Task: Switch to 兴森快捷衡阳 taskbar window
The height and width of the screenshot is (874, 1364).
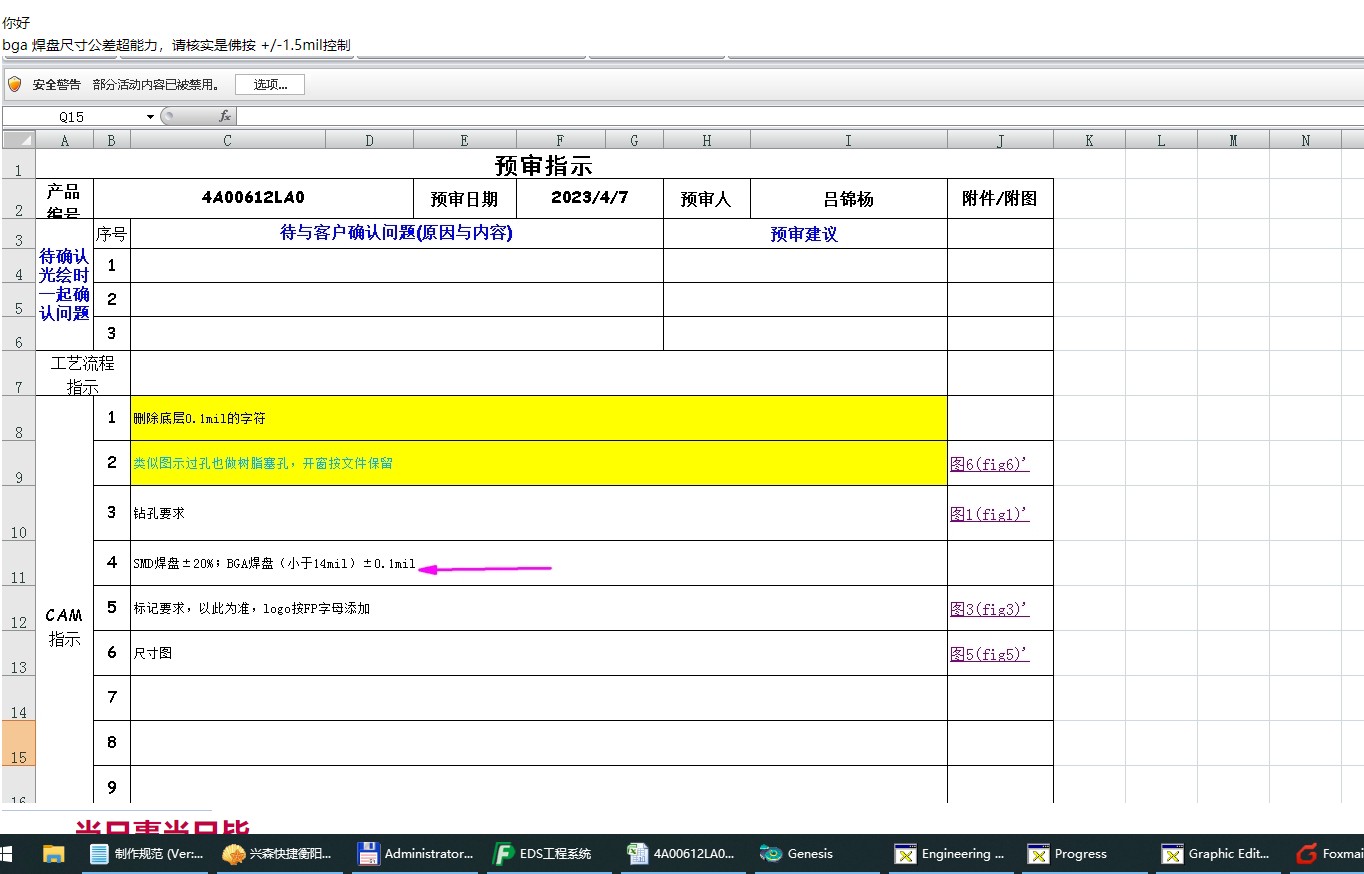Action: pos(279,854)
